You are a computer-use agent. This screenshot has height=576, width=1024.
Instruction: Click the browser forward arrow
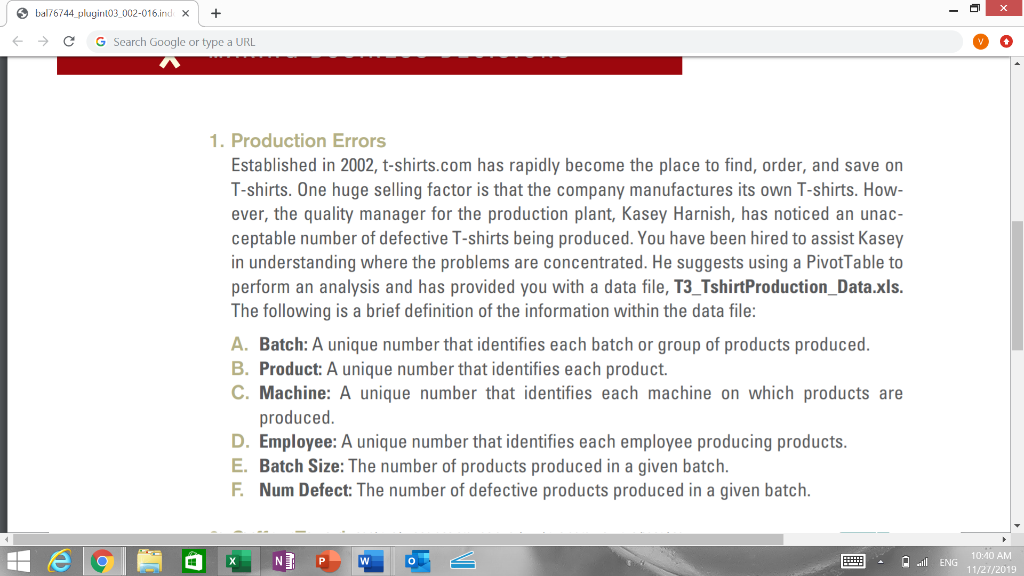tap(43, 41)
